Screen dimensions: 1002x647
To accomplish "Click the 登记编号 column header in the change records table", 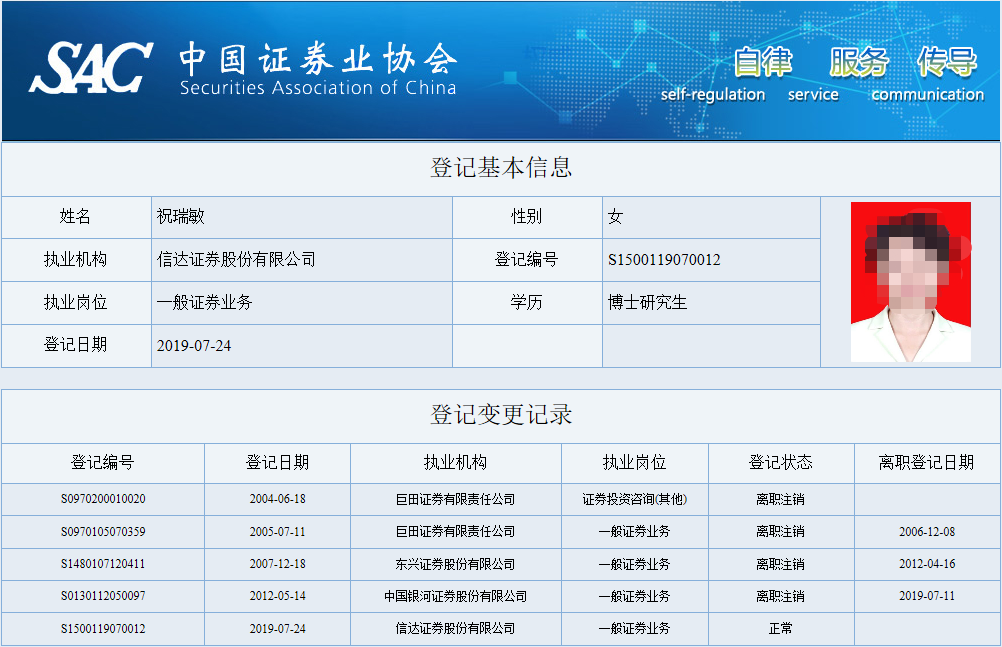I will click(102, 462).
